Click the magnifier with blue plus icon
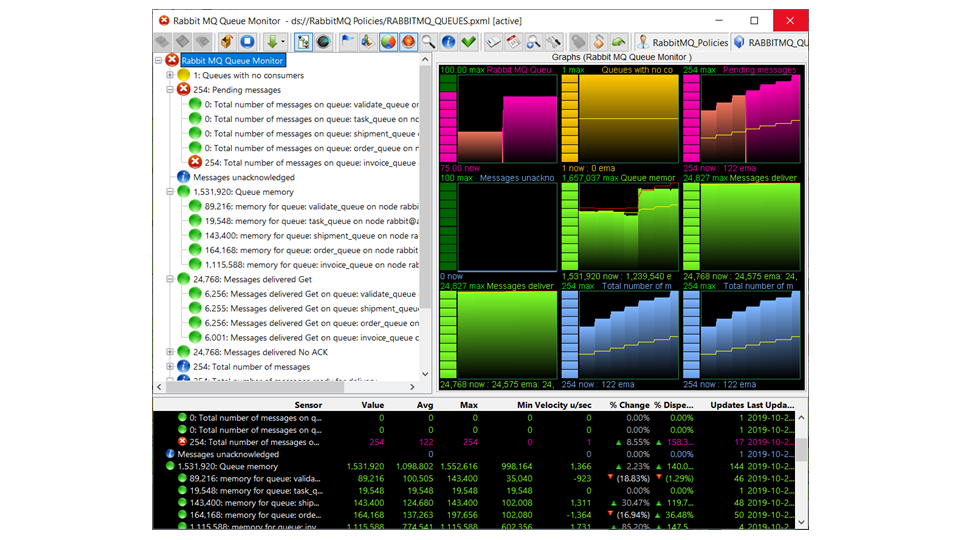 [x=533, y=42]
